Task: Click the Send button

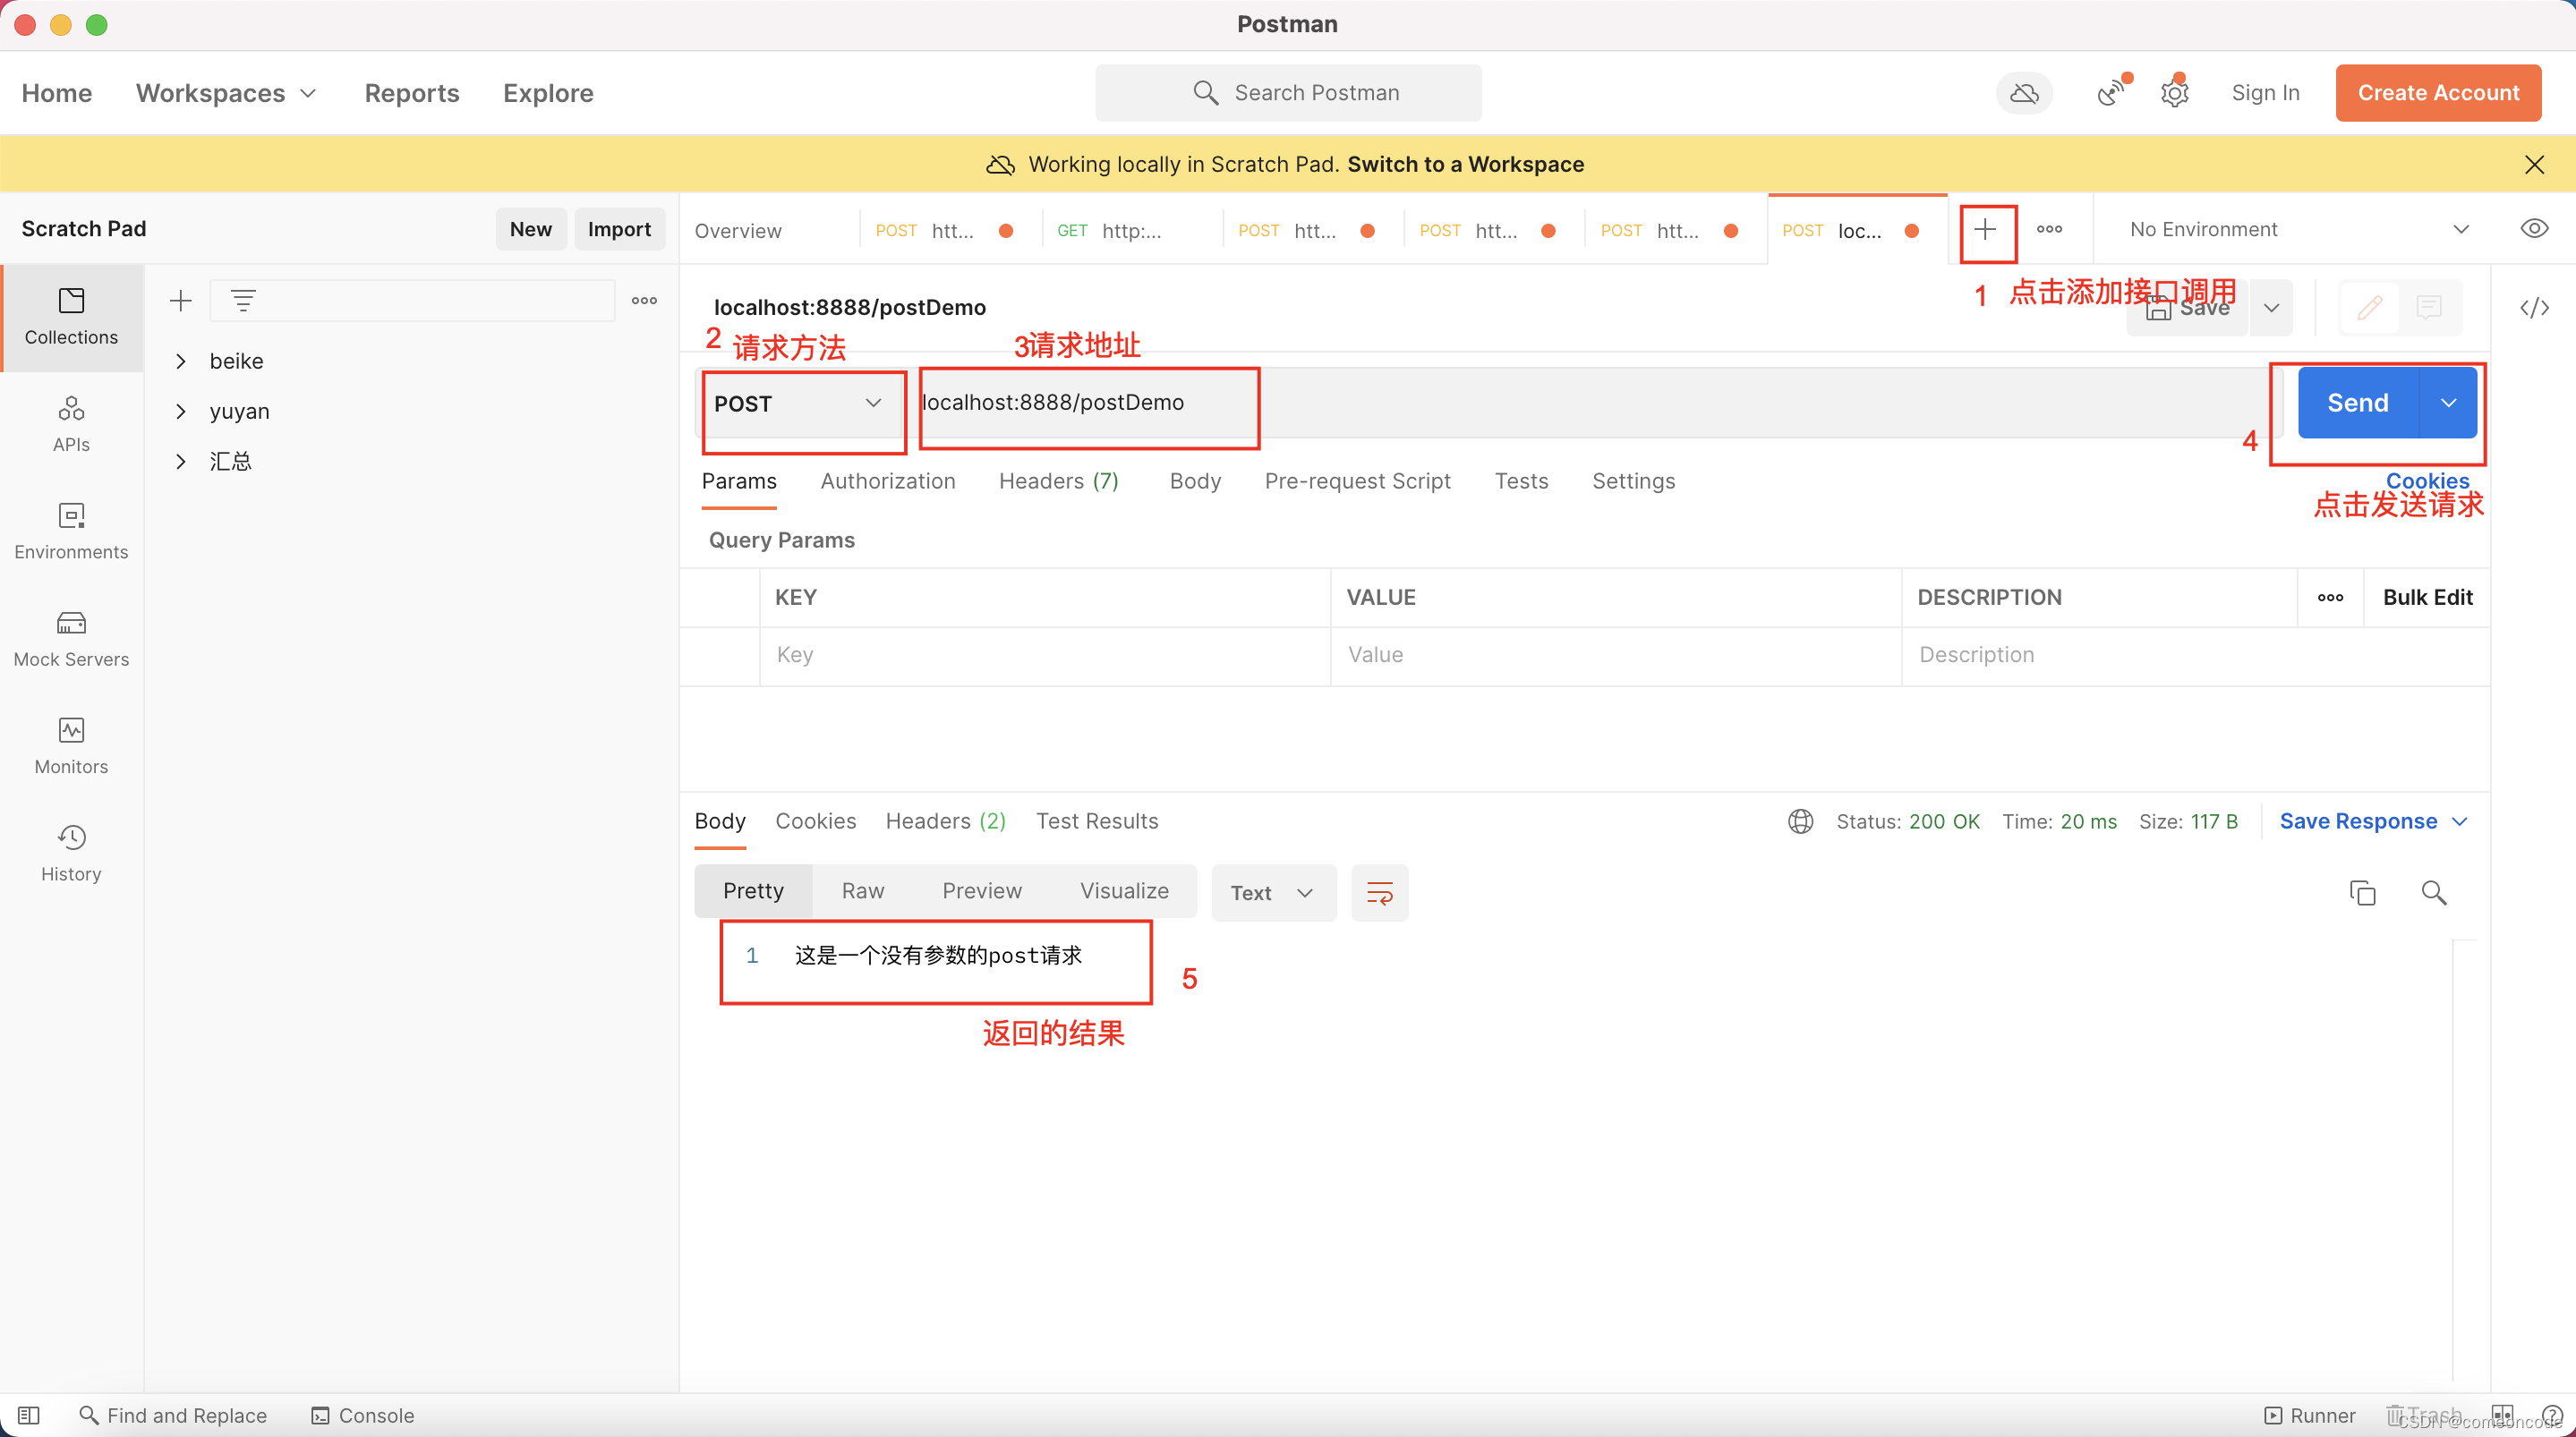Action: (2357, 402)
